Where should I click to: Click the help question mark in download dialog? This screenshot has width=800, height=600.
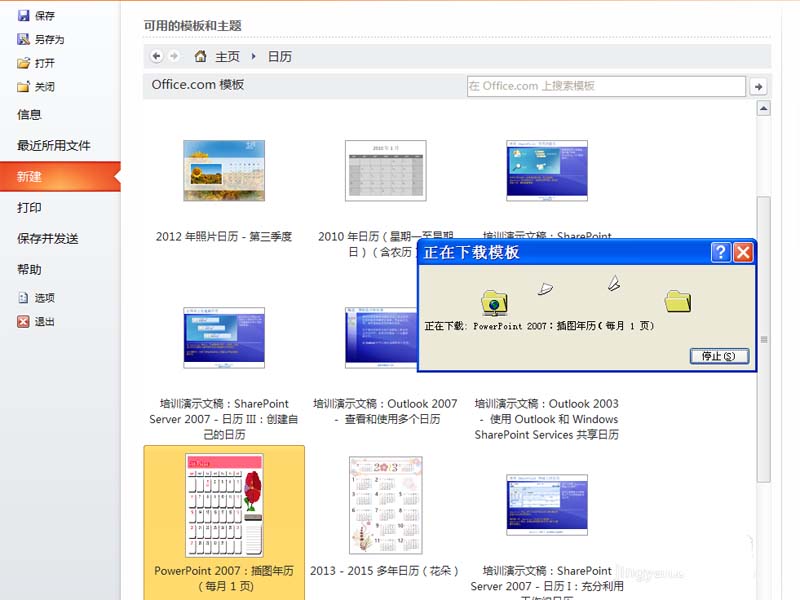(720, 252)
